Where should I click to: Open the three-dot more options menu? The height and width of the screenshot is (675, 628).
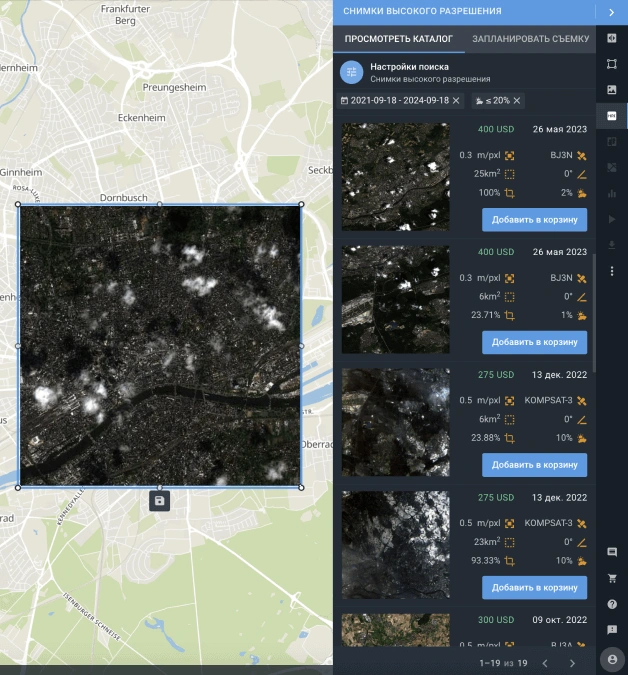click(612, 271)
